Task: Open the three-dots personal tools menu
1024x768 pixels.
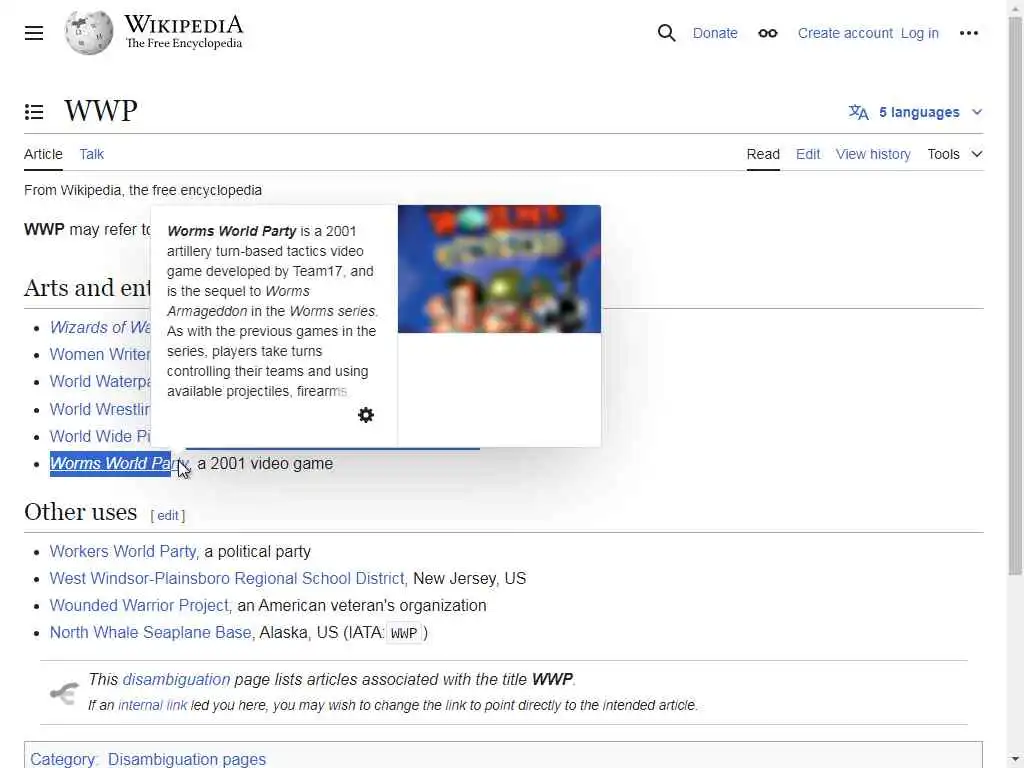Action: (x=968, y=33)
